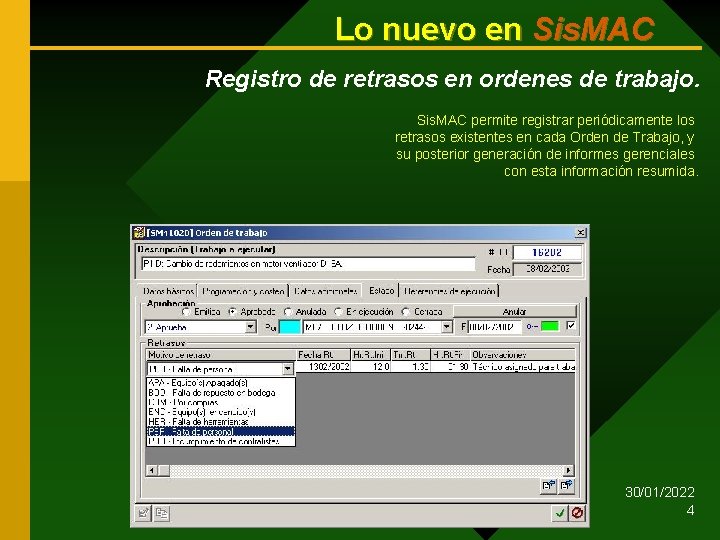
Task: Click the edit pencil icon at bottom-left
Action: [x=143, y=513]
